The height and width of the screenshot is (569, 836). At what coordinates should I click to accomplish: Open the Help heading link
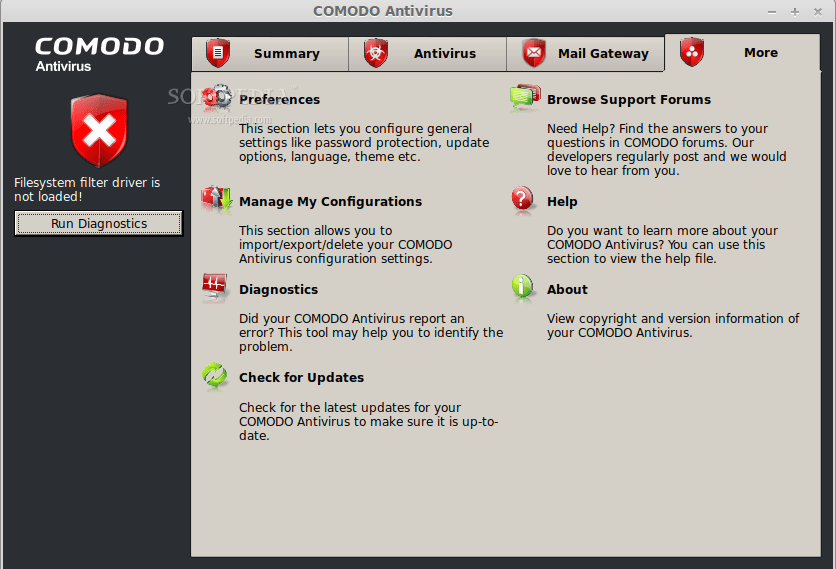pyautogui.click(x=562, y=202)
